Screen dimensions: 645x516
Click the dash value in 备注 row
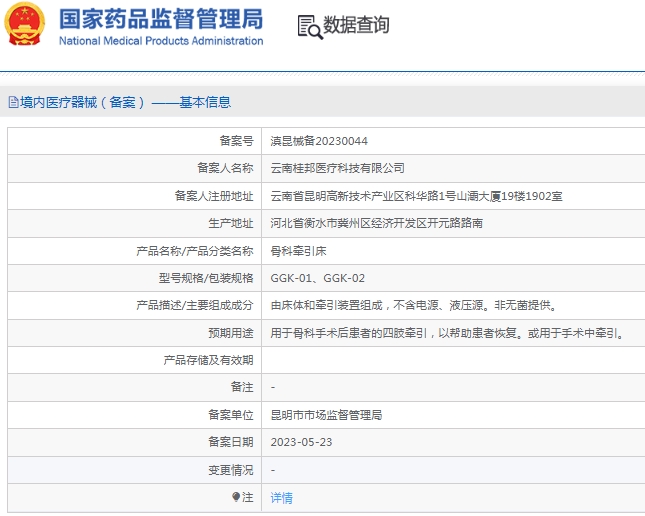tap(273, 387)
